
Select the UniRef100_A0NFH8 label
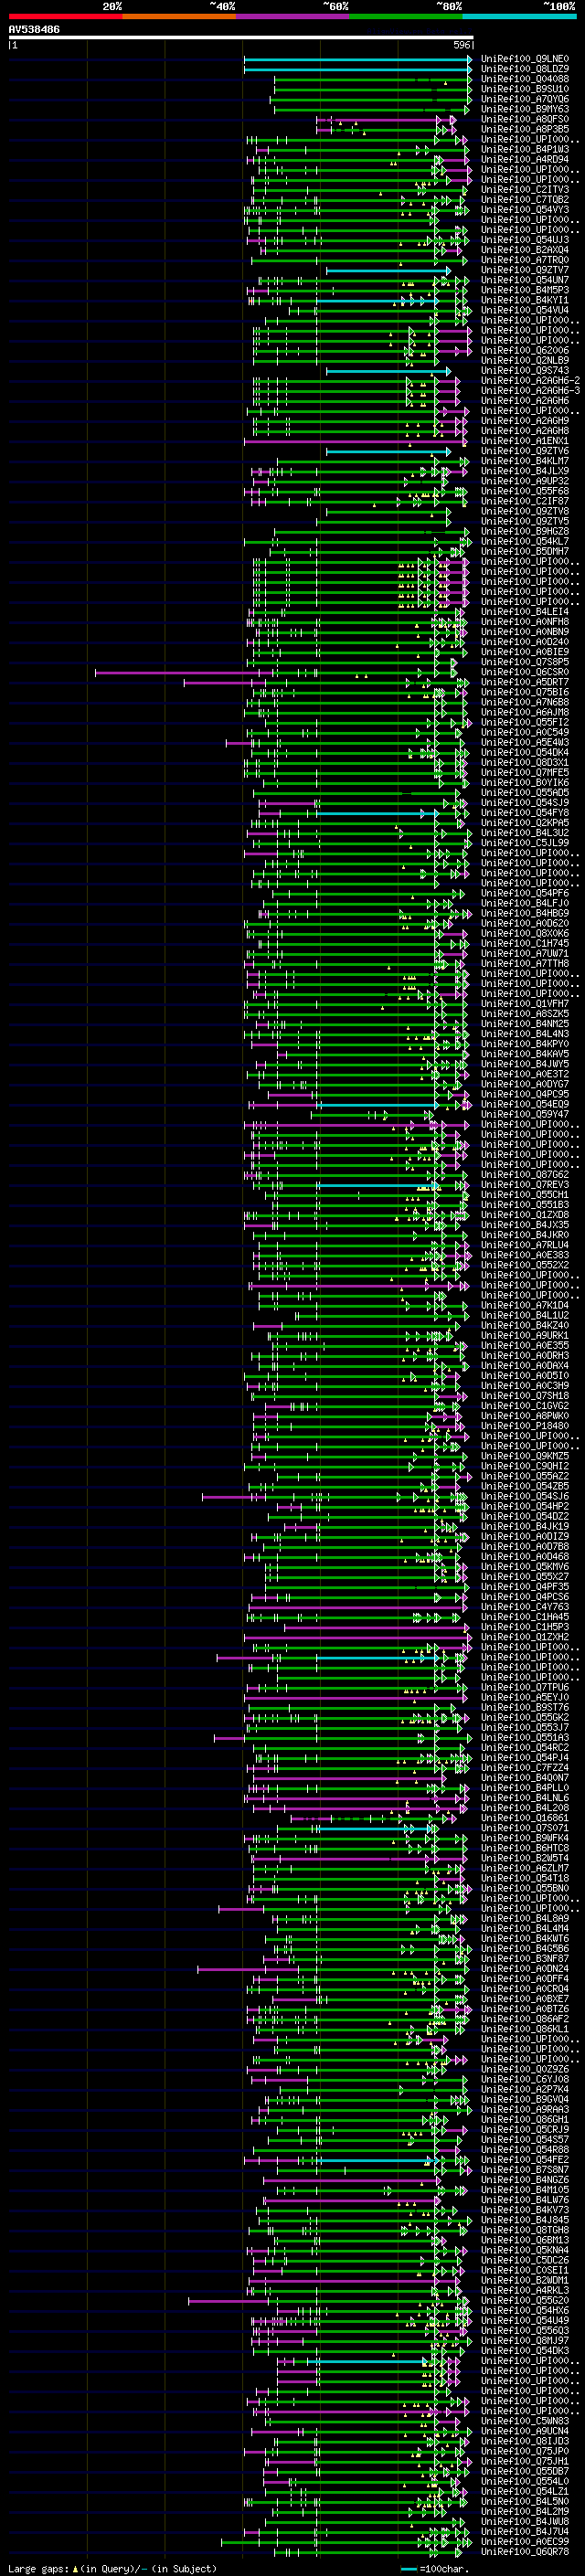click(x=524, y=622)
